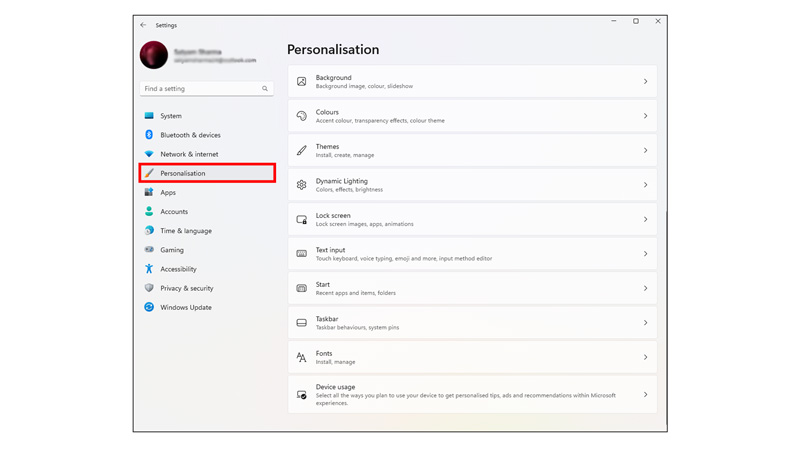Click the Text input keyboard icon
Image resolution: width=800 pixels, height=450 pixels.
point(302,254)
